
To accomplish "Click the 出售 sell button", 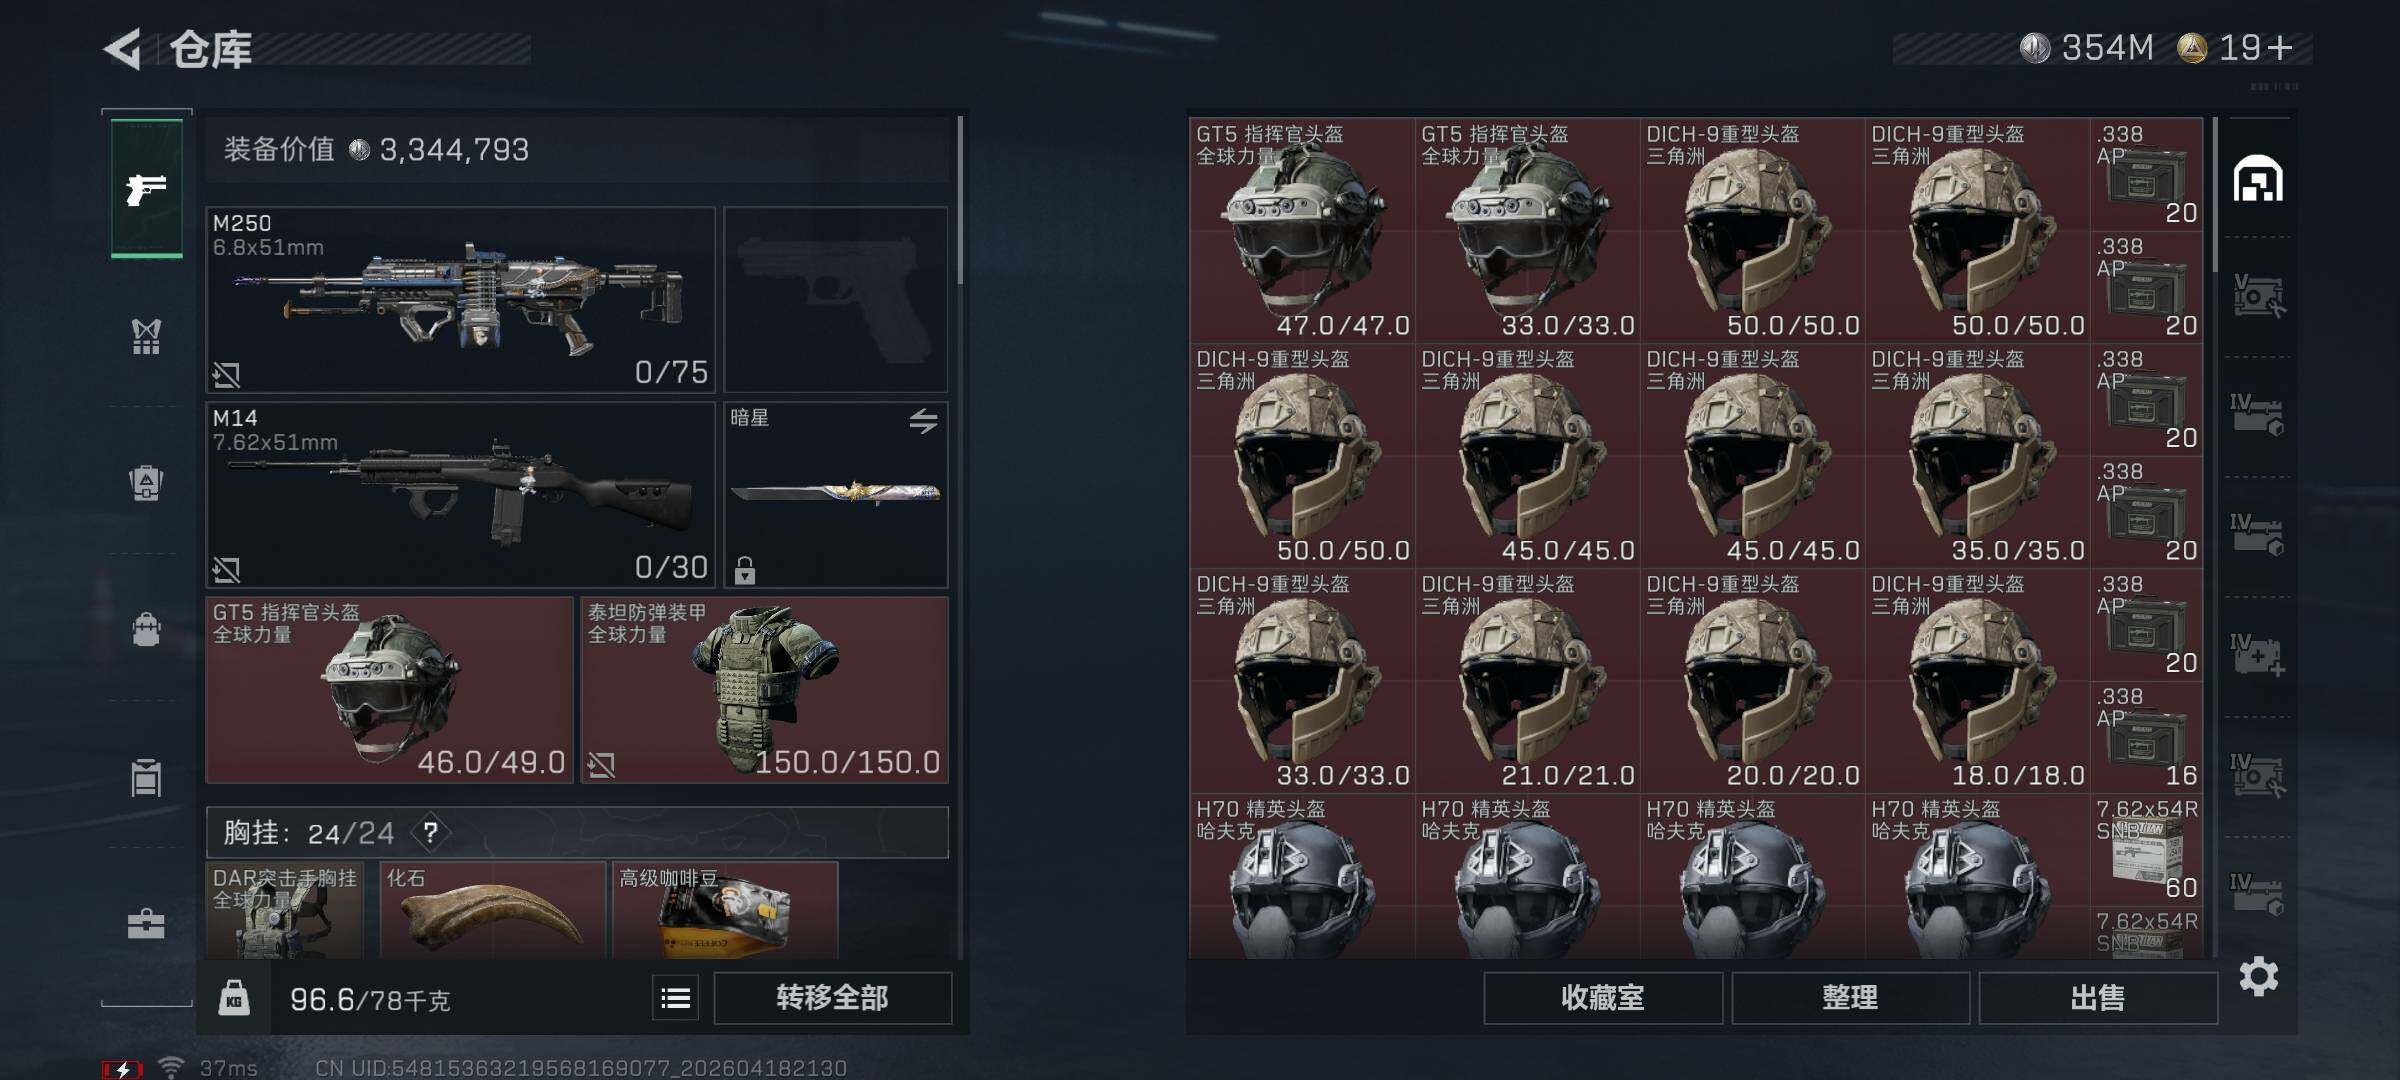I will tap(2098, 998).
